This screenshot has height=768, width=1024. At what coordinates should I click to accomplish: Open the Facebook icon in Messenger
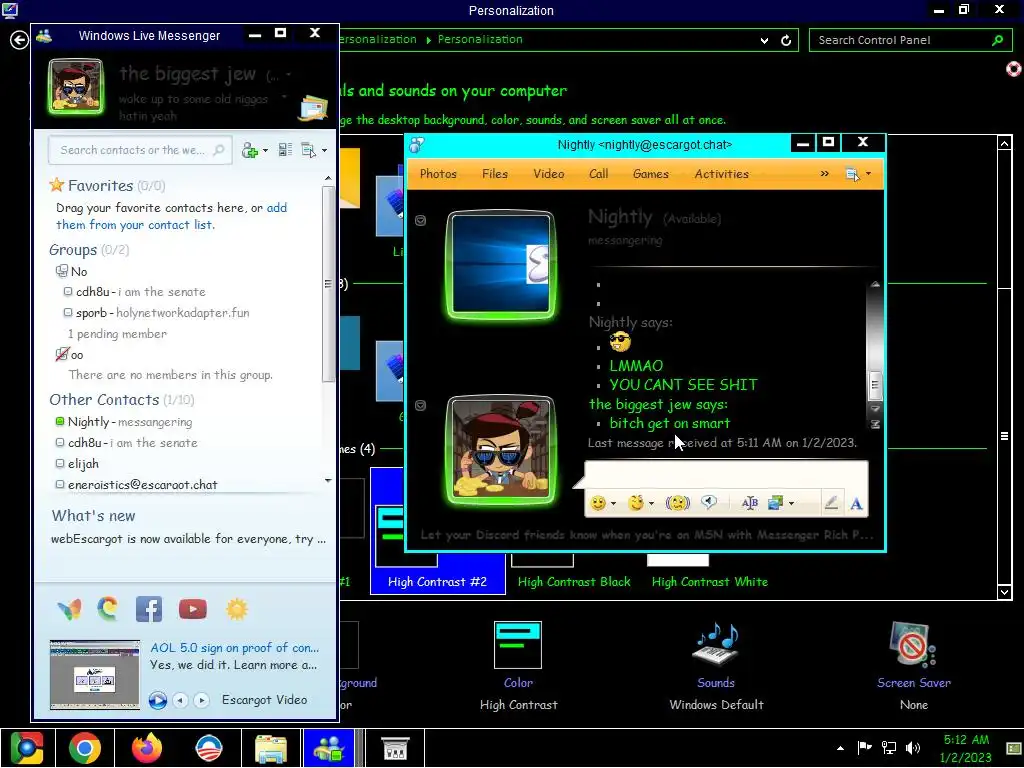pyautogui.click(x=149, y=609)
